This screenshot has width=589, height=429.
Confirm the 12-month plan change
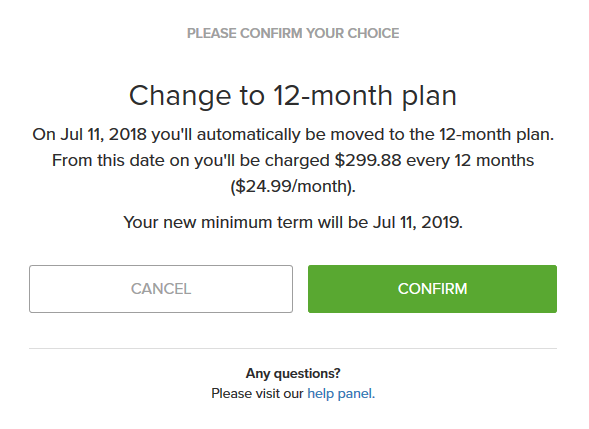click(432, 289)
